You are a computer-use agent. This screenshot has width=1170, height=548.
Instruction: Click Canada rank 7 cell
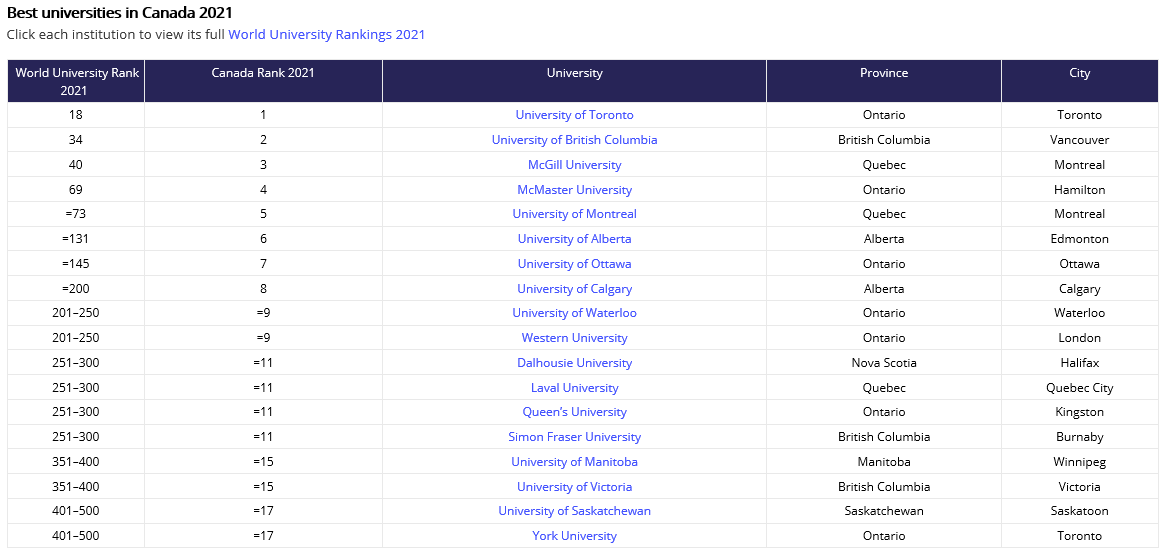[x=263, y=264]
